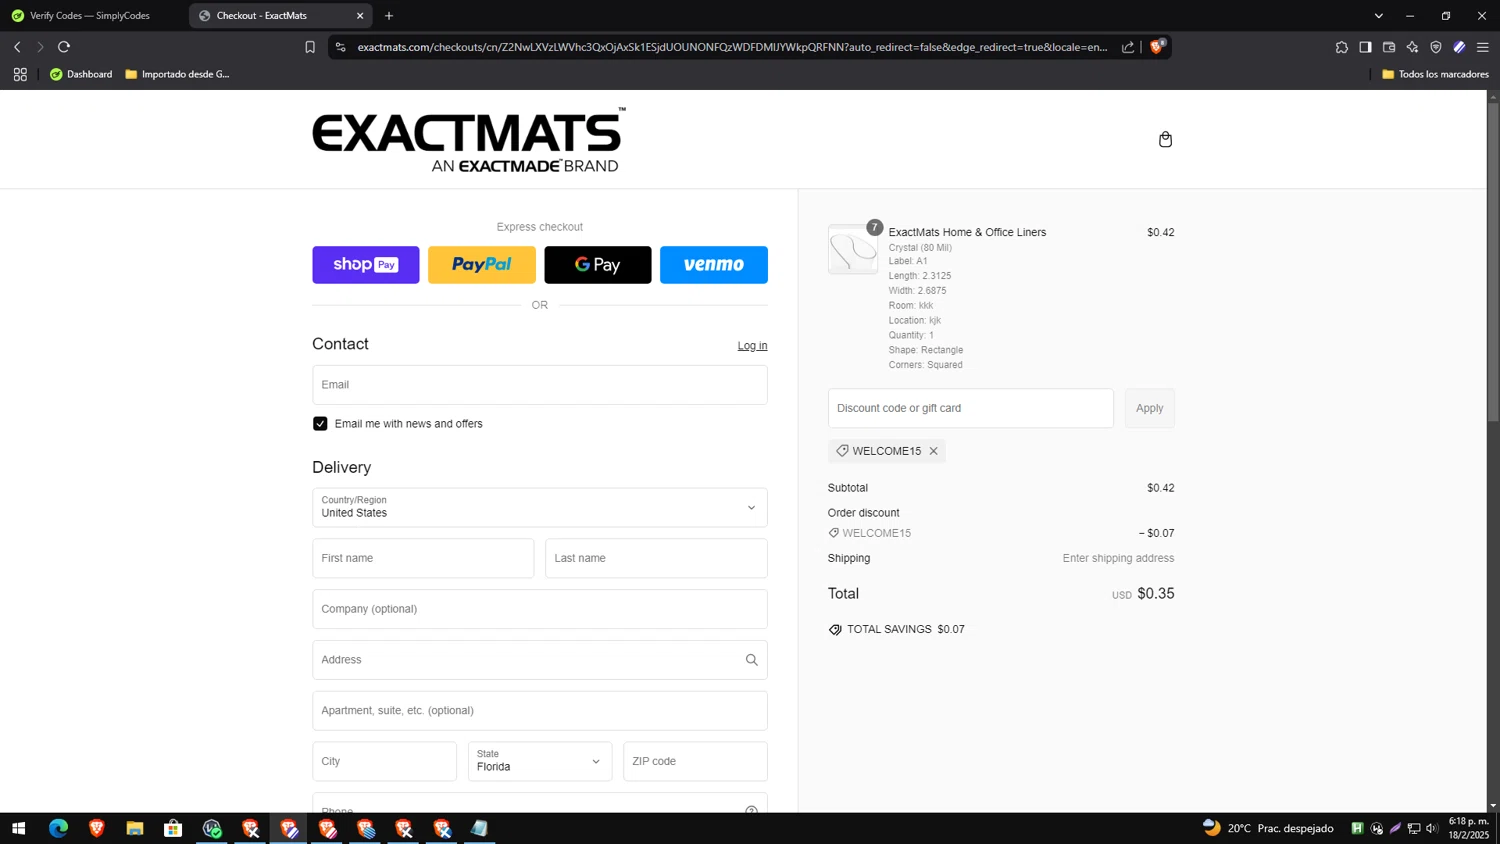Focus the Last name field
Viewport: 1500px width, 844px height.
tap(656, 558)
